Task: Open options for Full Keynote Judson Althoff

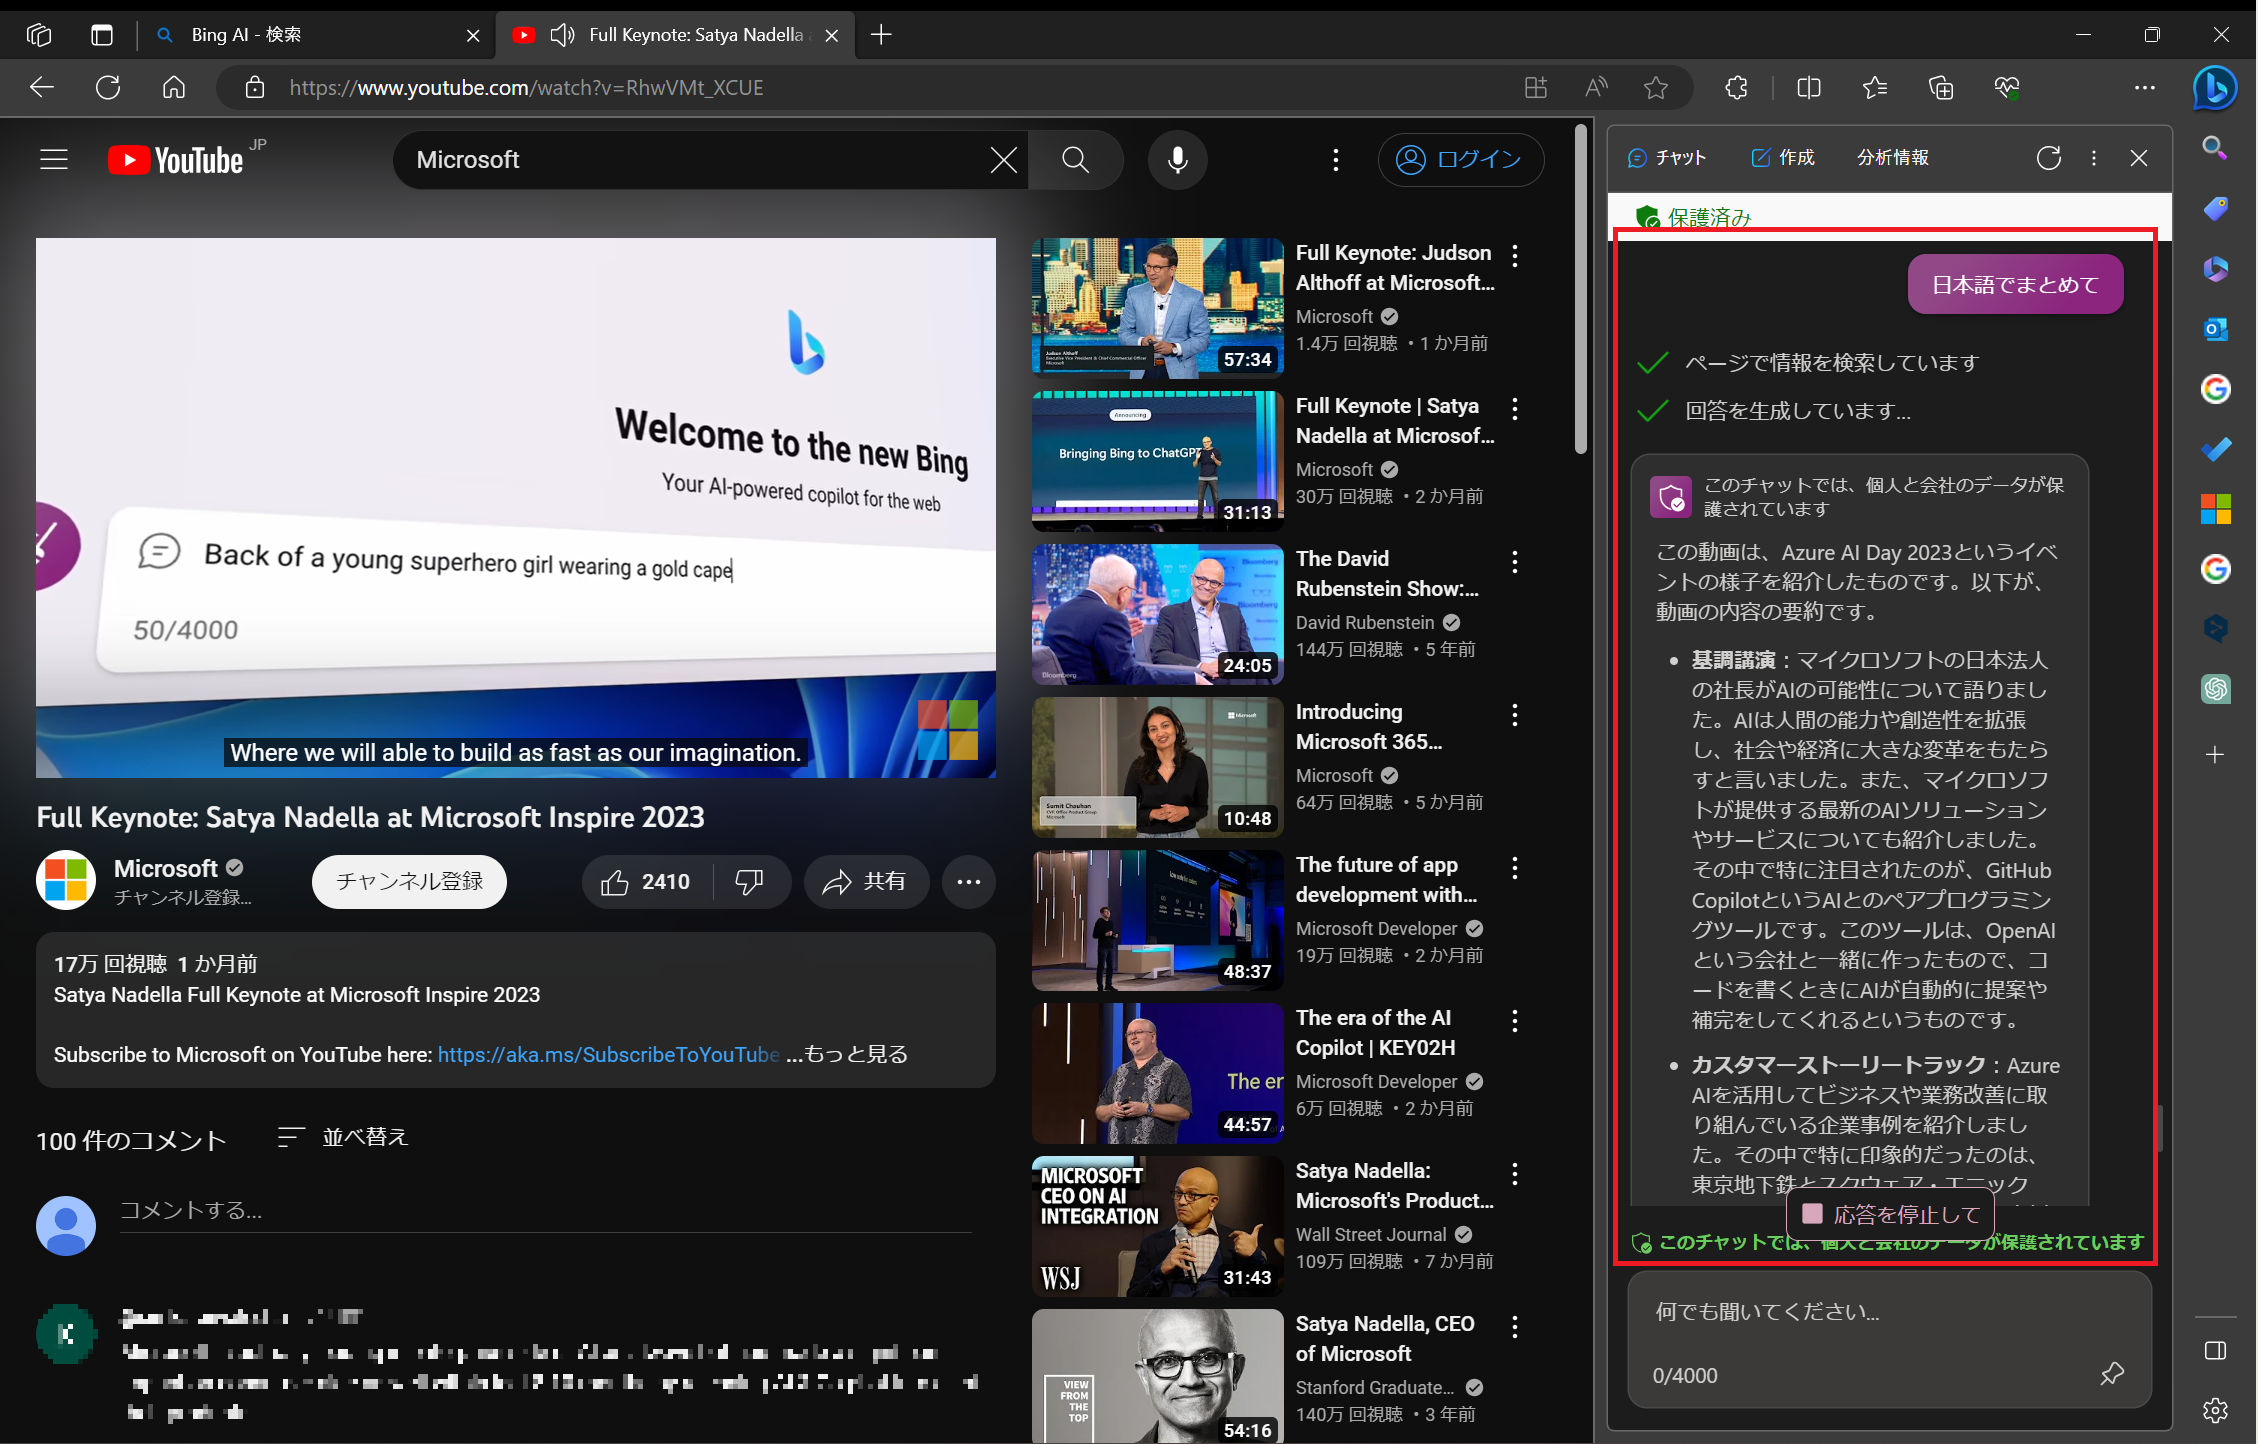Action: [1515, 256]
